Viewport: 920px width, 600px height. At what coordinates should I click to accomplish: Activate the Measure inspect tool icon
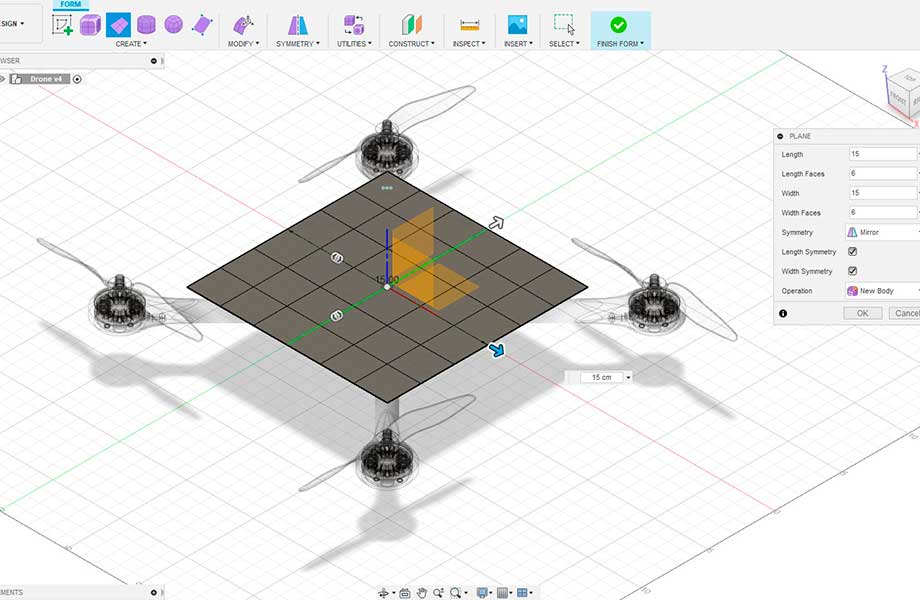(469, 25)
